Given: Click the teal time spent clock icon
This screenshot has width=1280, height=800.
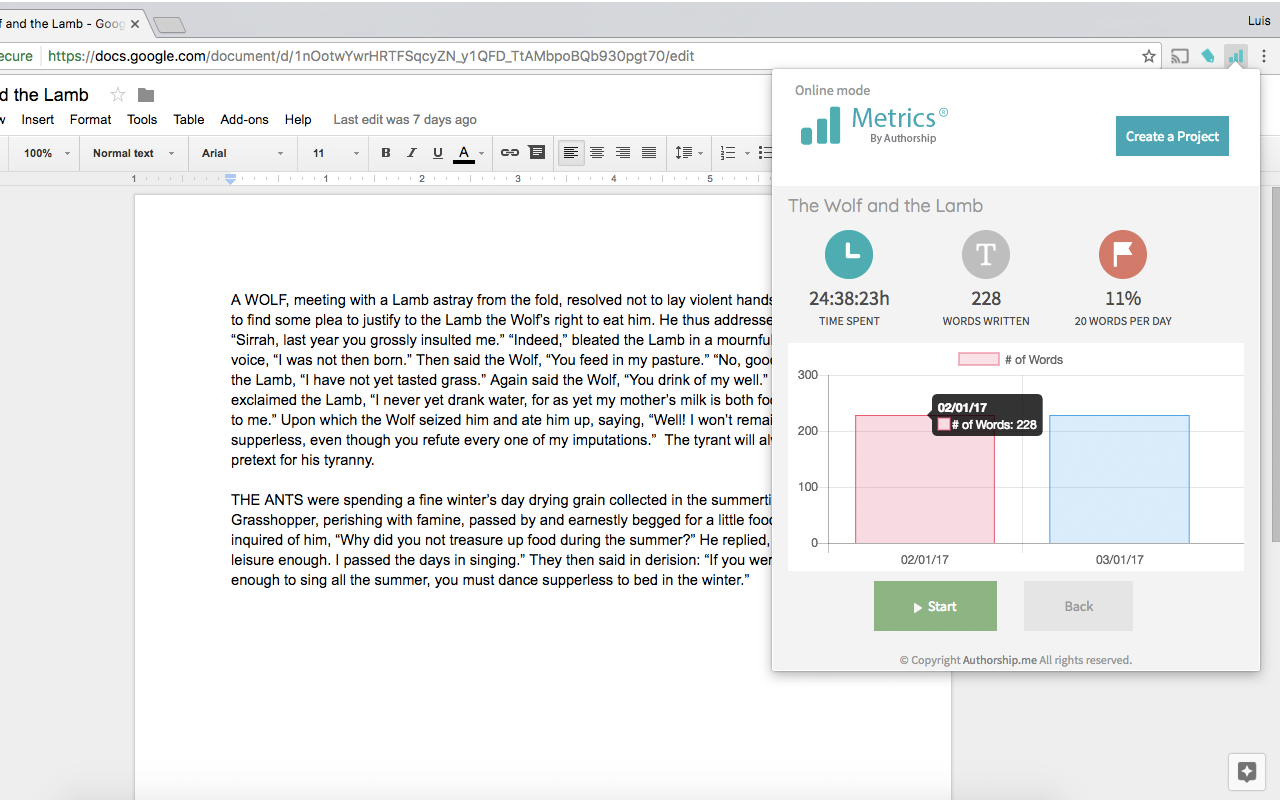Looking at the screenshot, I should pyautogui.click(x=849, y=254).
